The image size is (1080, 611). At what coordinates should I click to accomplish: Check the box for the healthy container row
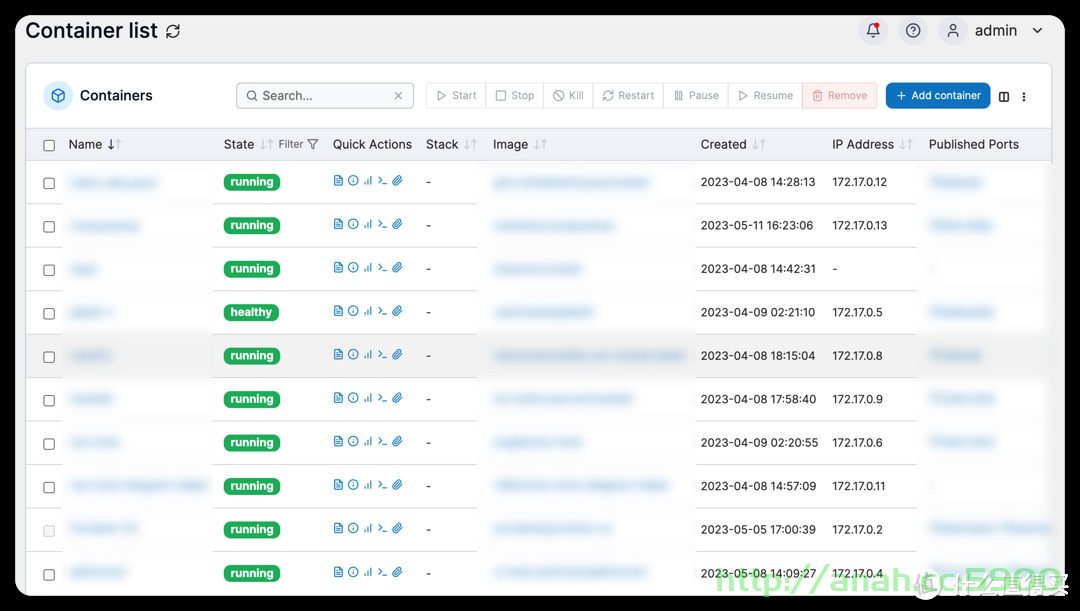pyautogui.click(x=49, y=313)
